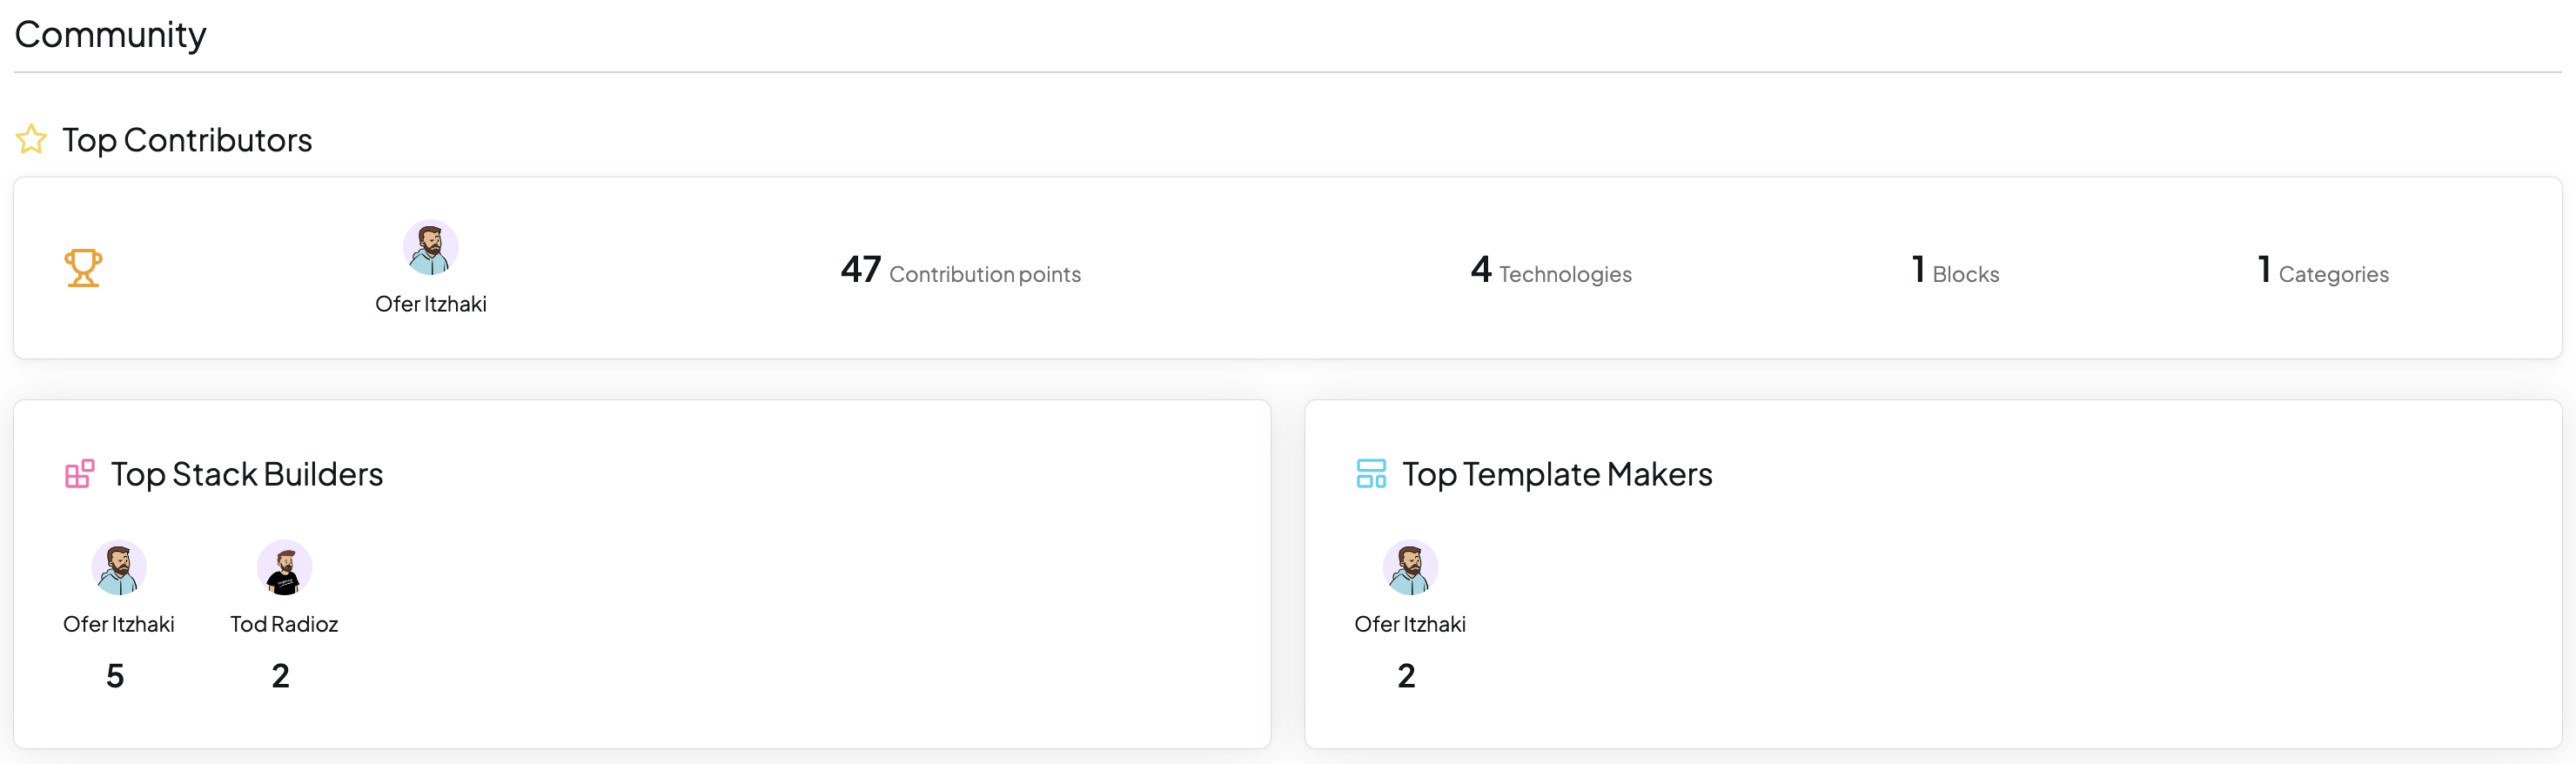Click the Ofer Itzhaki name in Top Contributors
Screen dimensions: 2576x764
click(430, 304)
